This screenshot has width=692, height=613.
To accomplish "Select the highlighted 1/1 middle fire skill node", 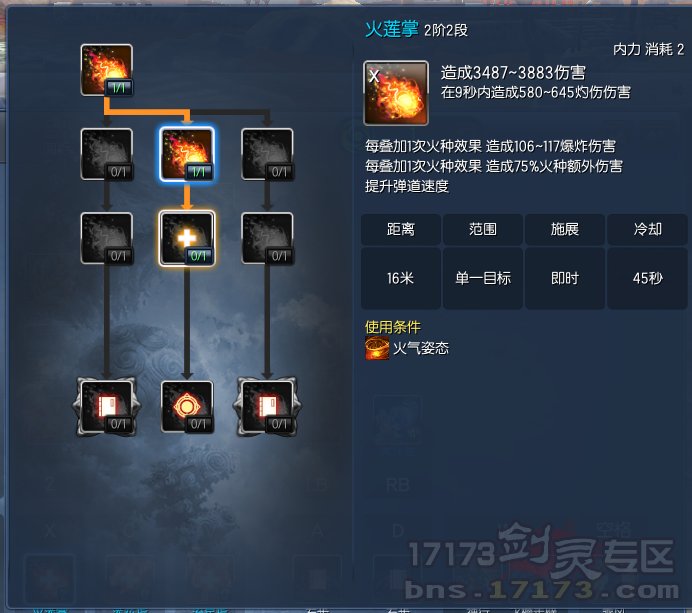I will [187, 154].
